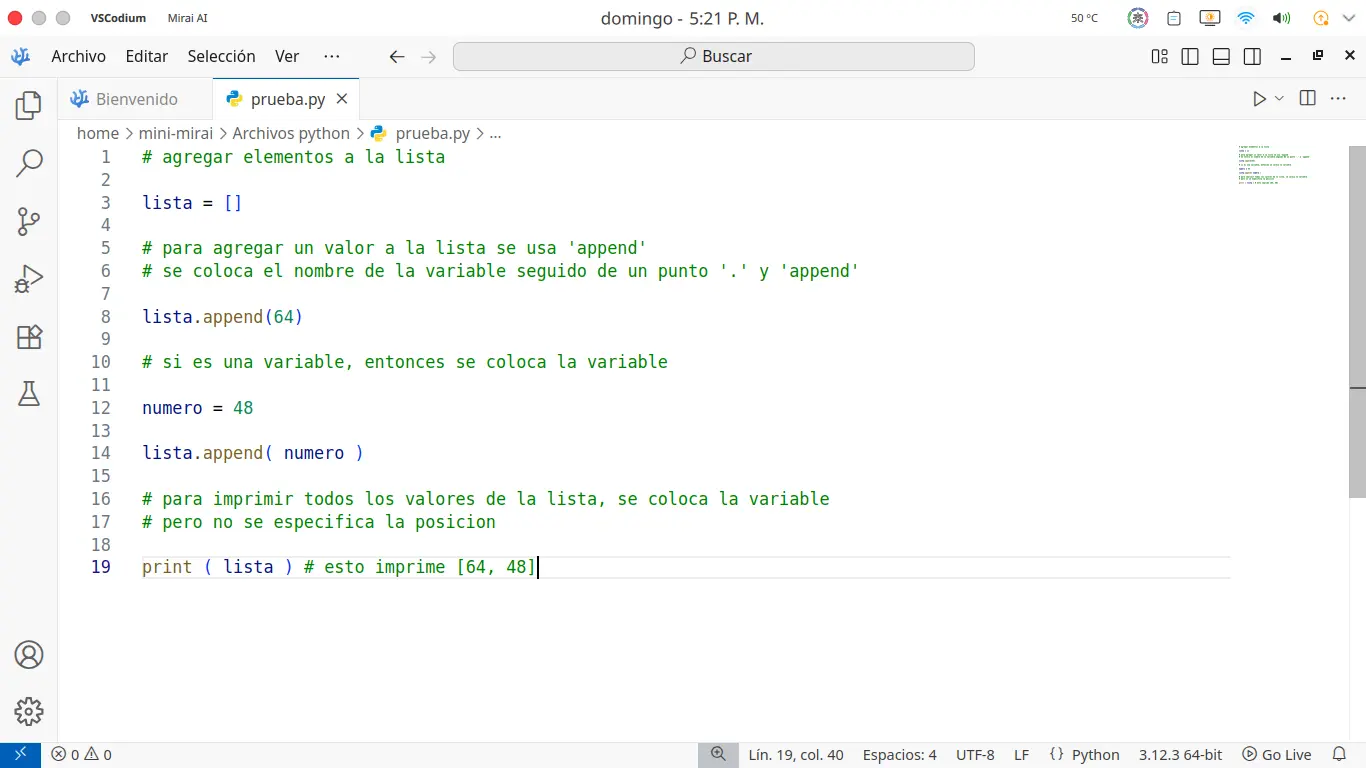Open the Ver menu
The height and width of the screenshot is (768, 1366).
(287, 56)
